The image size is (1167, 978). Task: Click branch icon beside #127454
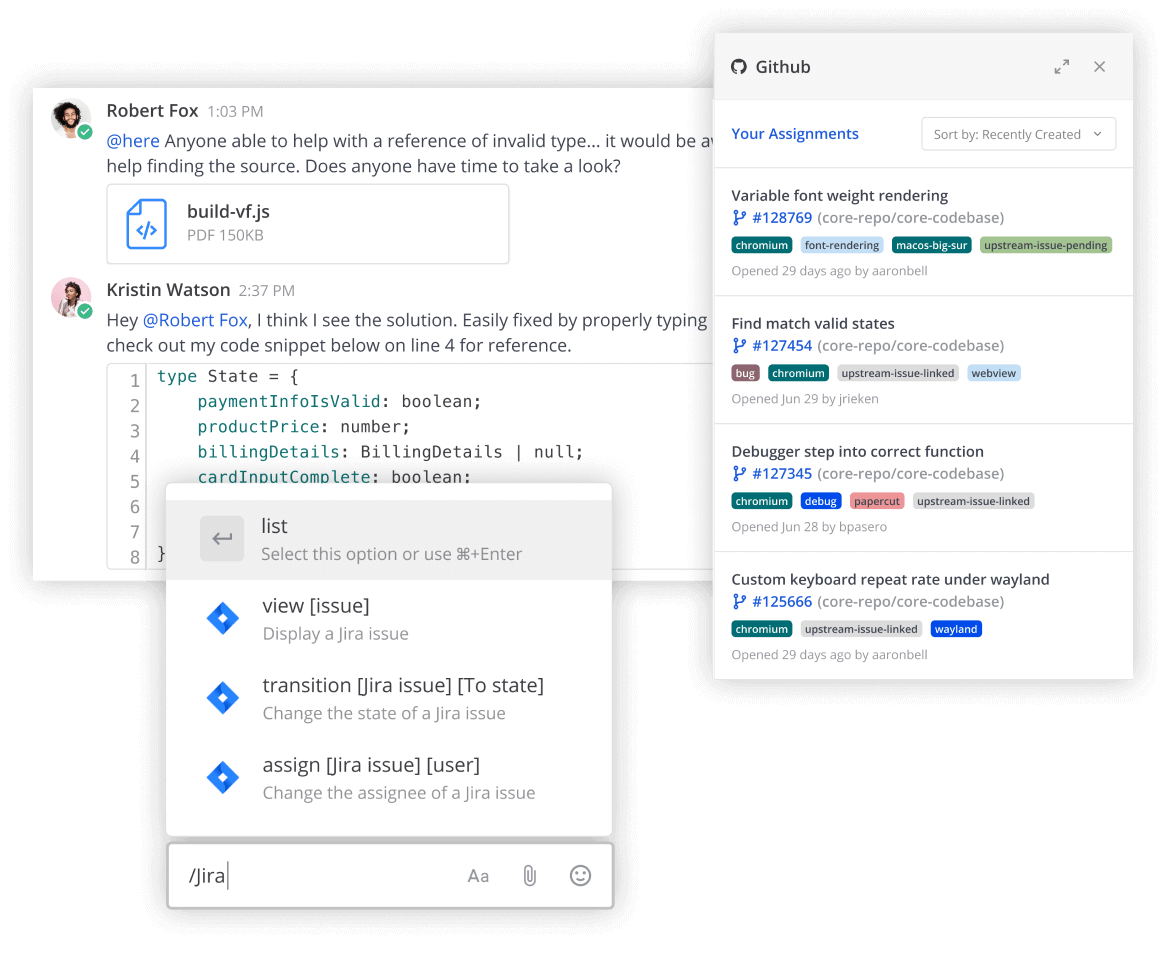738,346
